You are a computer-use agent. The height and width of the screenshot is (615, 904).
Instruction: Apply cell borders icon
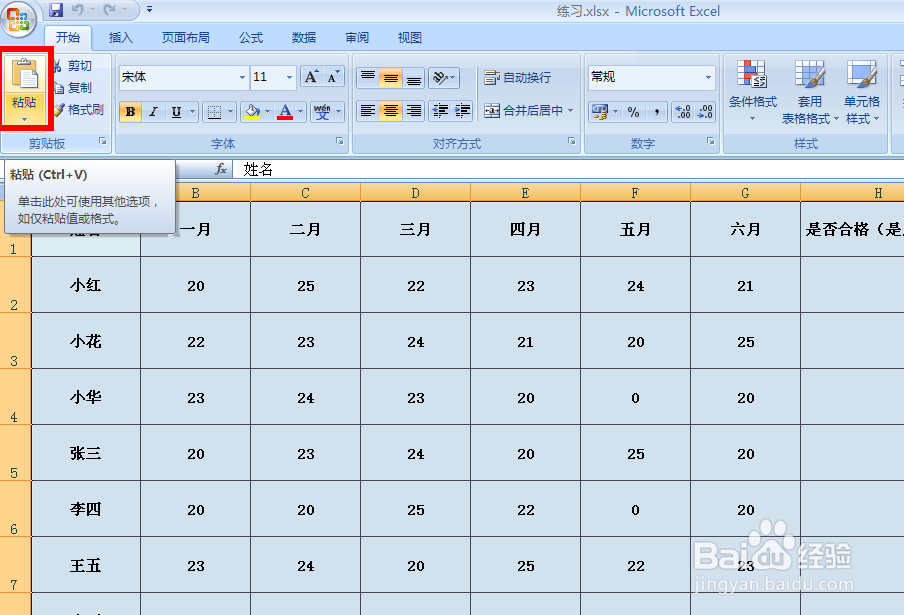(214, 112)
